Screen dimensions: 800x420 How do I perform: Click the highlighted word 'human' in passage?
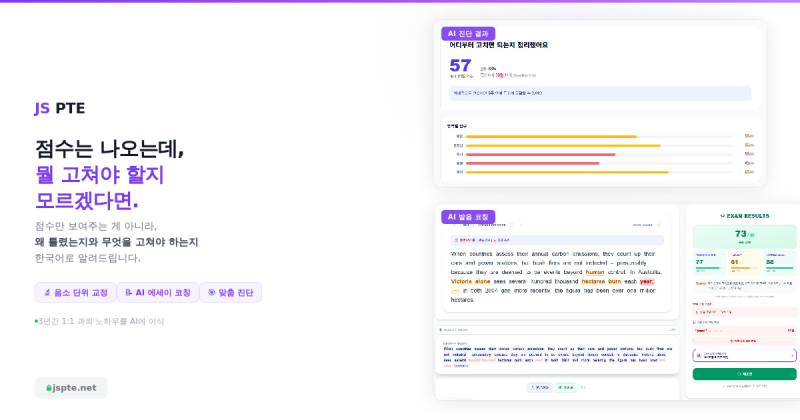point(595,272)
